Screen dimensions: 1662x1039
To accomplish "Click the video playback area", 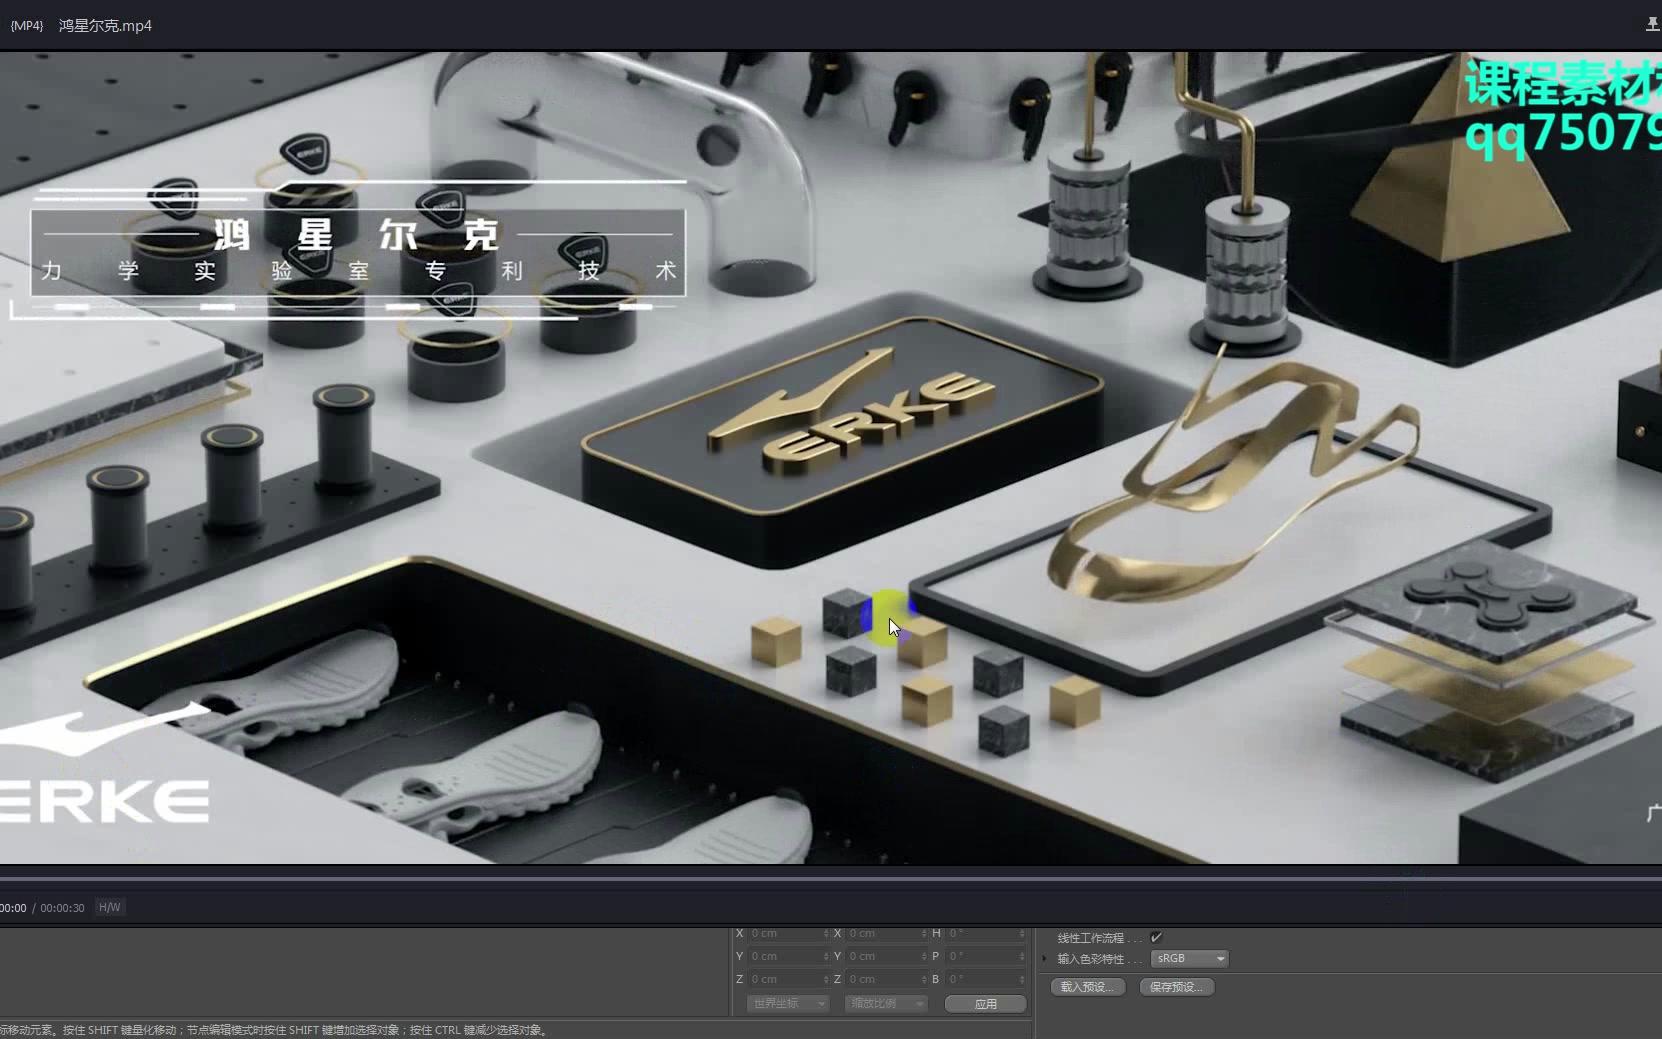I will [x=831, y=457].
